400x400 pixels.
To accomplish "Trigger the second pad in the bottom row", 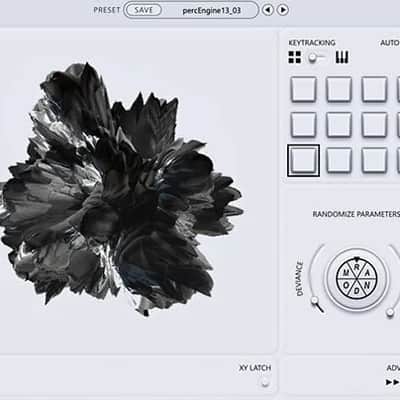I will (339, 160).
